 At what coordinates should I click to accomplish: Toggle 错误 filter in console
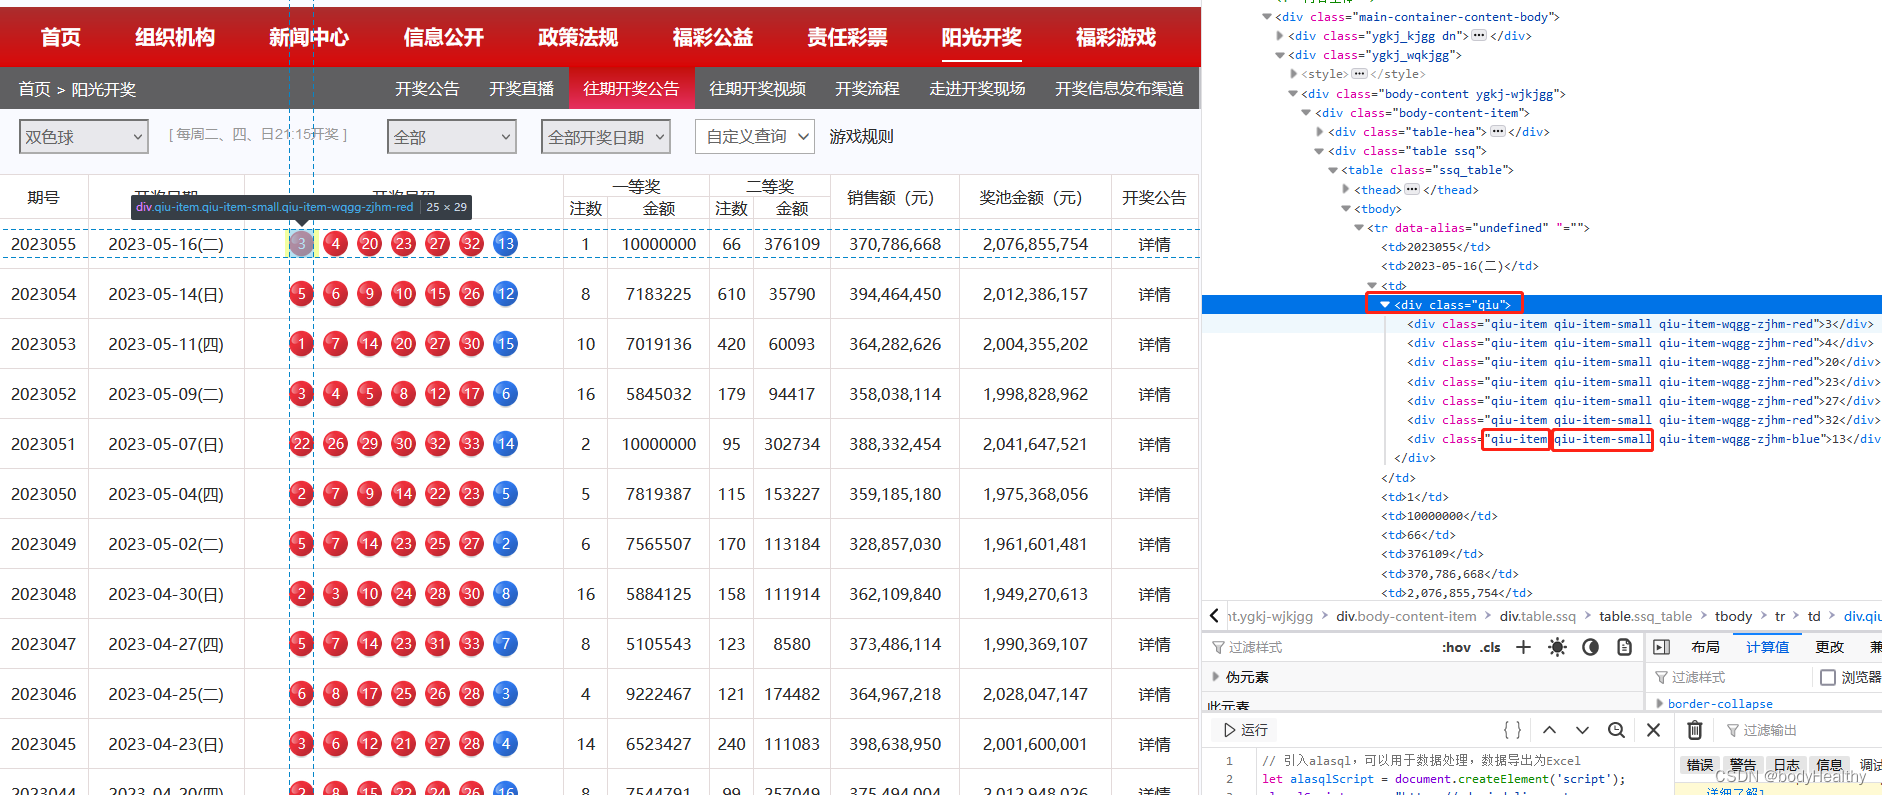click(1700, 765)
